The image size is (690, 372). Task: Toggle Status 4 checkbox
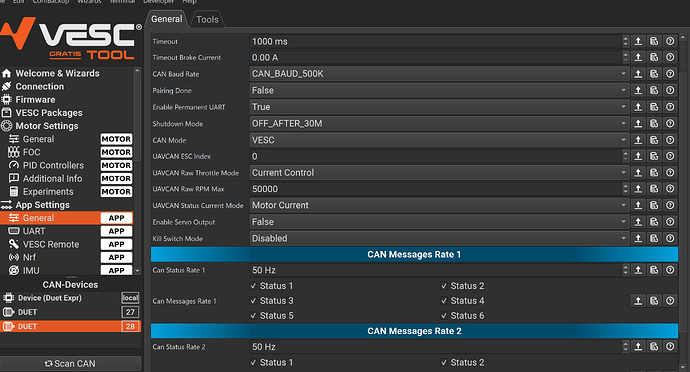tap(462, 301)
